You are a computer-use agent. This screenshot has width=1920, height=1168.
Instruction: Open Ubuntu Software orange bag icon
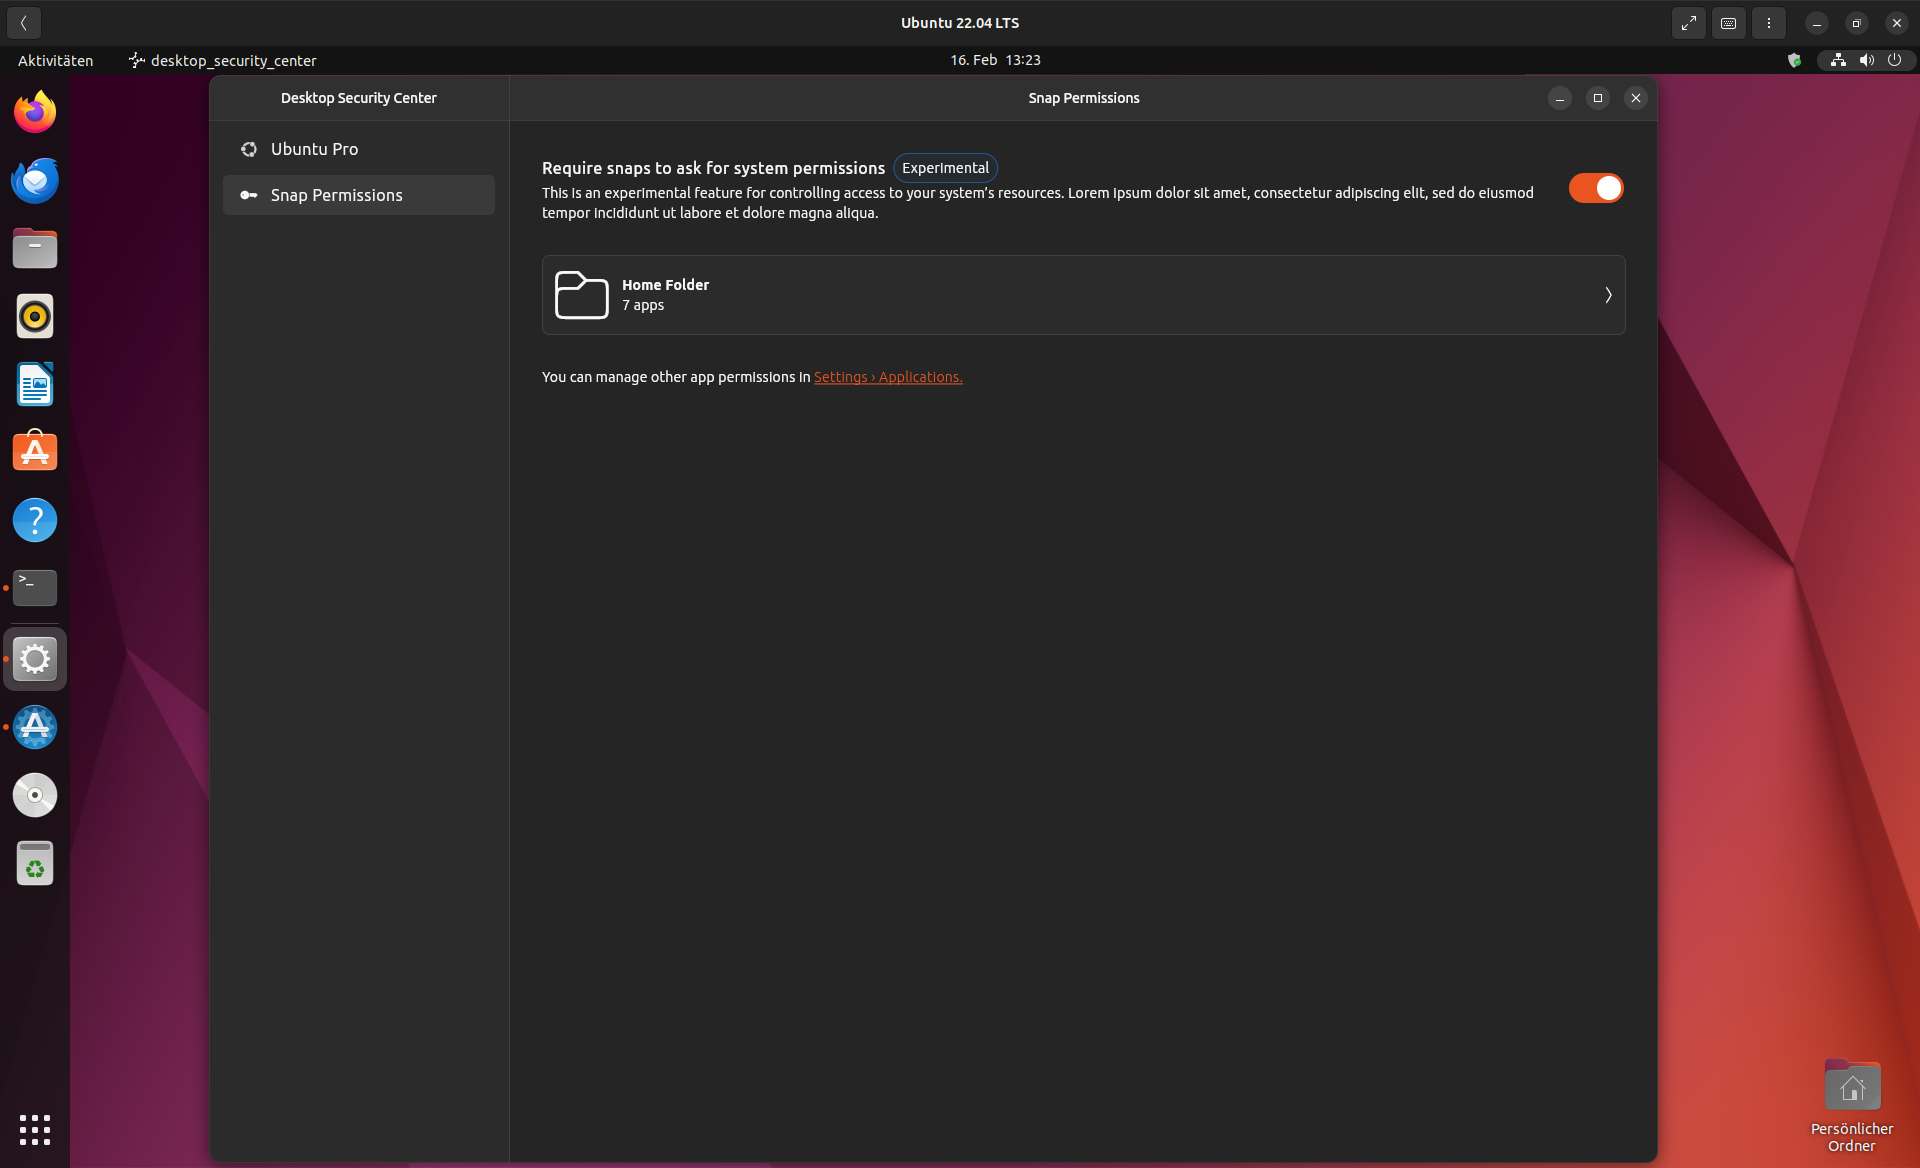(x=35, y=452)
